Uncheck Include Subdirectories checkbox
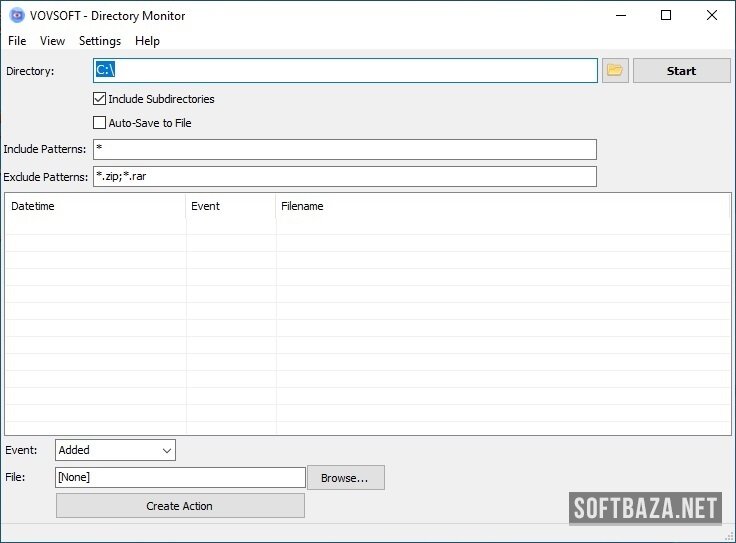Screen dimensions: 736x543 point(100,99)
